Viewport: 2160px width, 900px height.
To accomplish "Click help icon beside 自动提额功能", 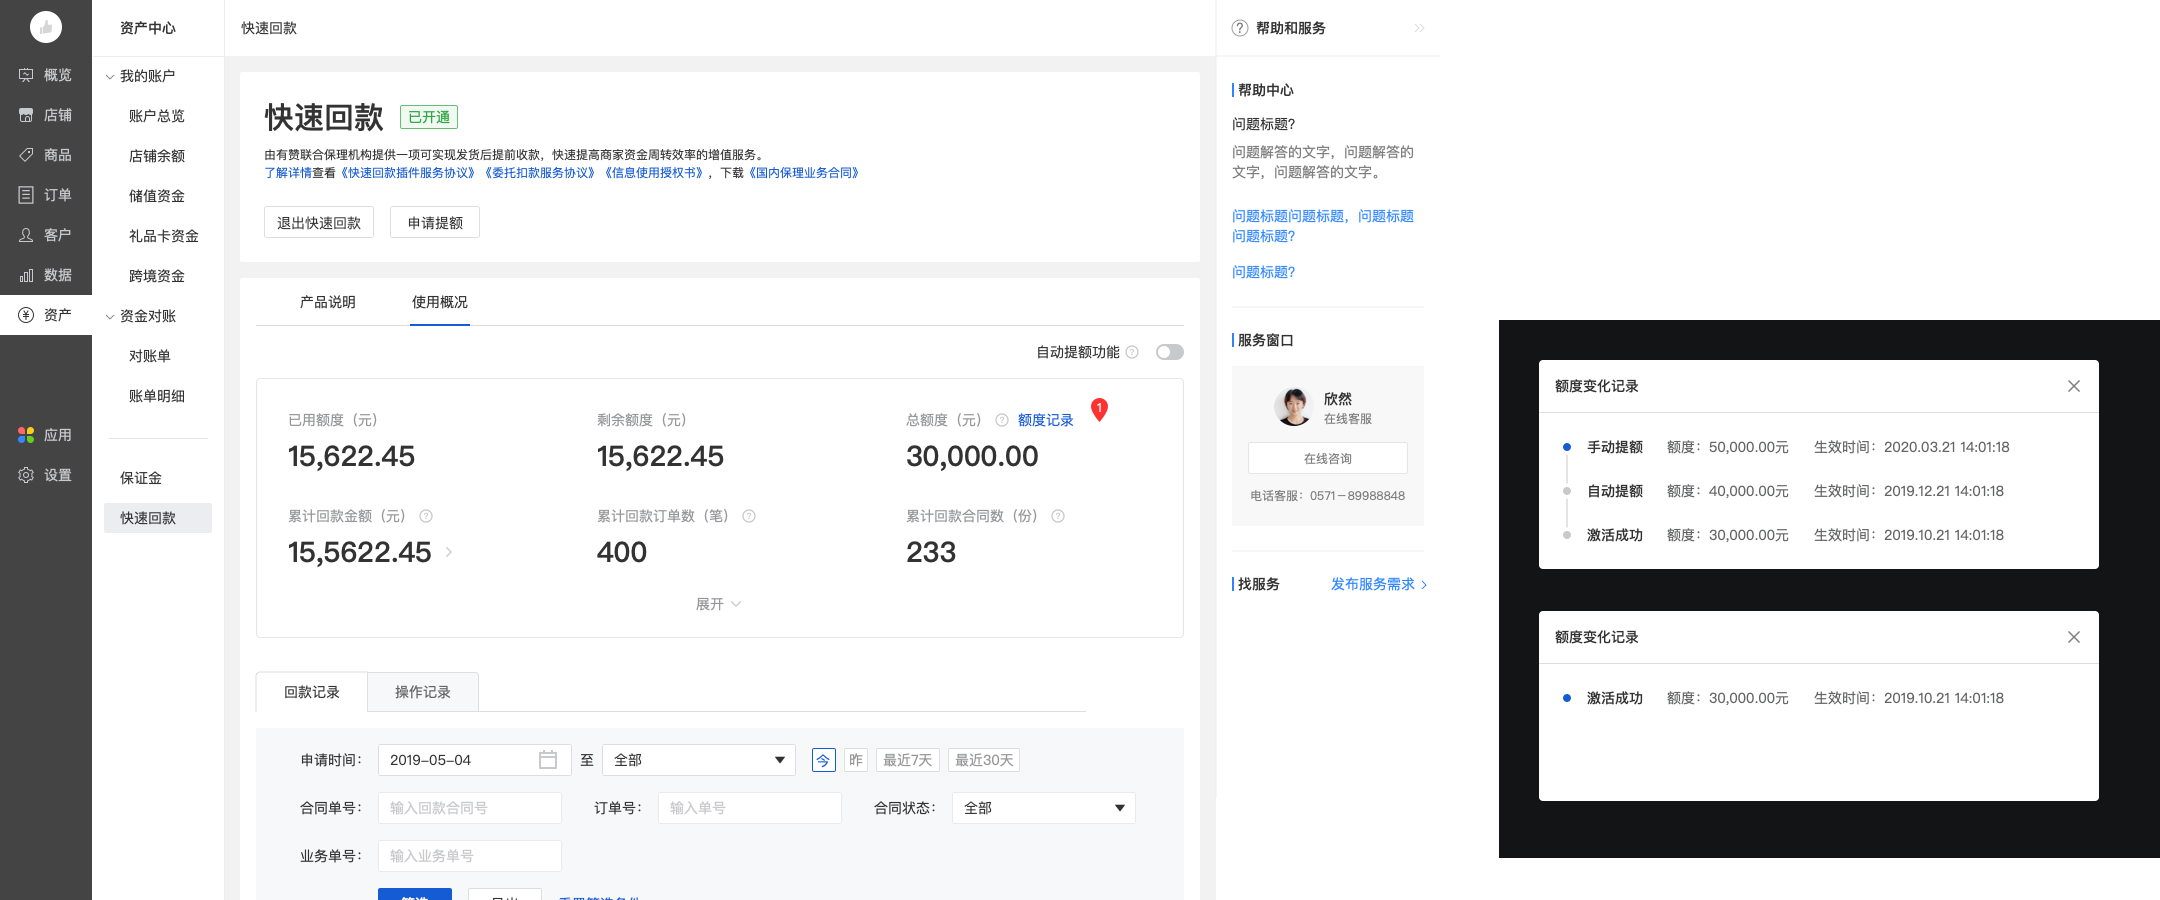I will [x=1132, y=352].
